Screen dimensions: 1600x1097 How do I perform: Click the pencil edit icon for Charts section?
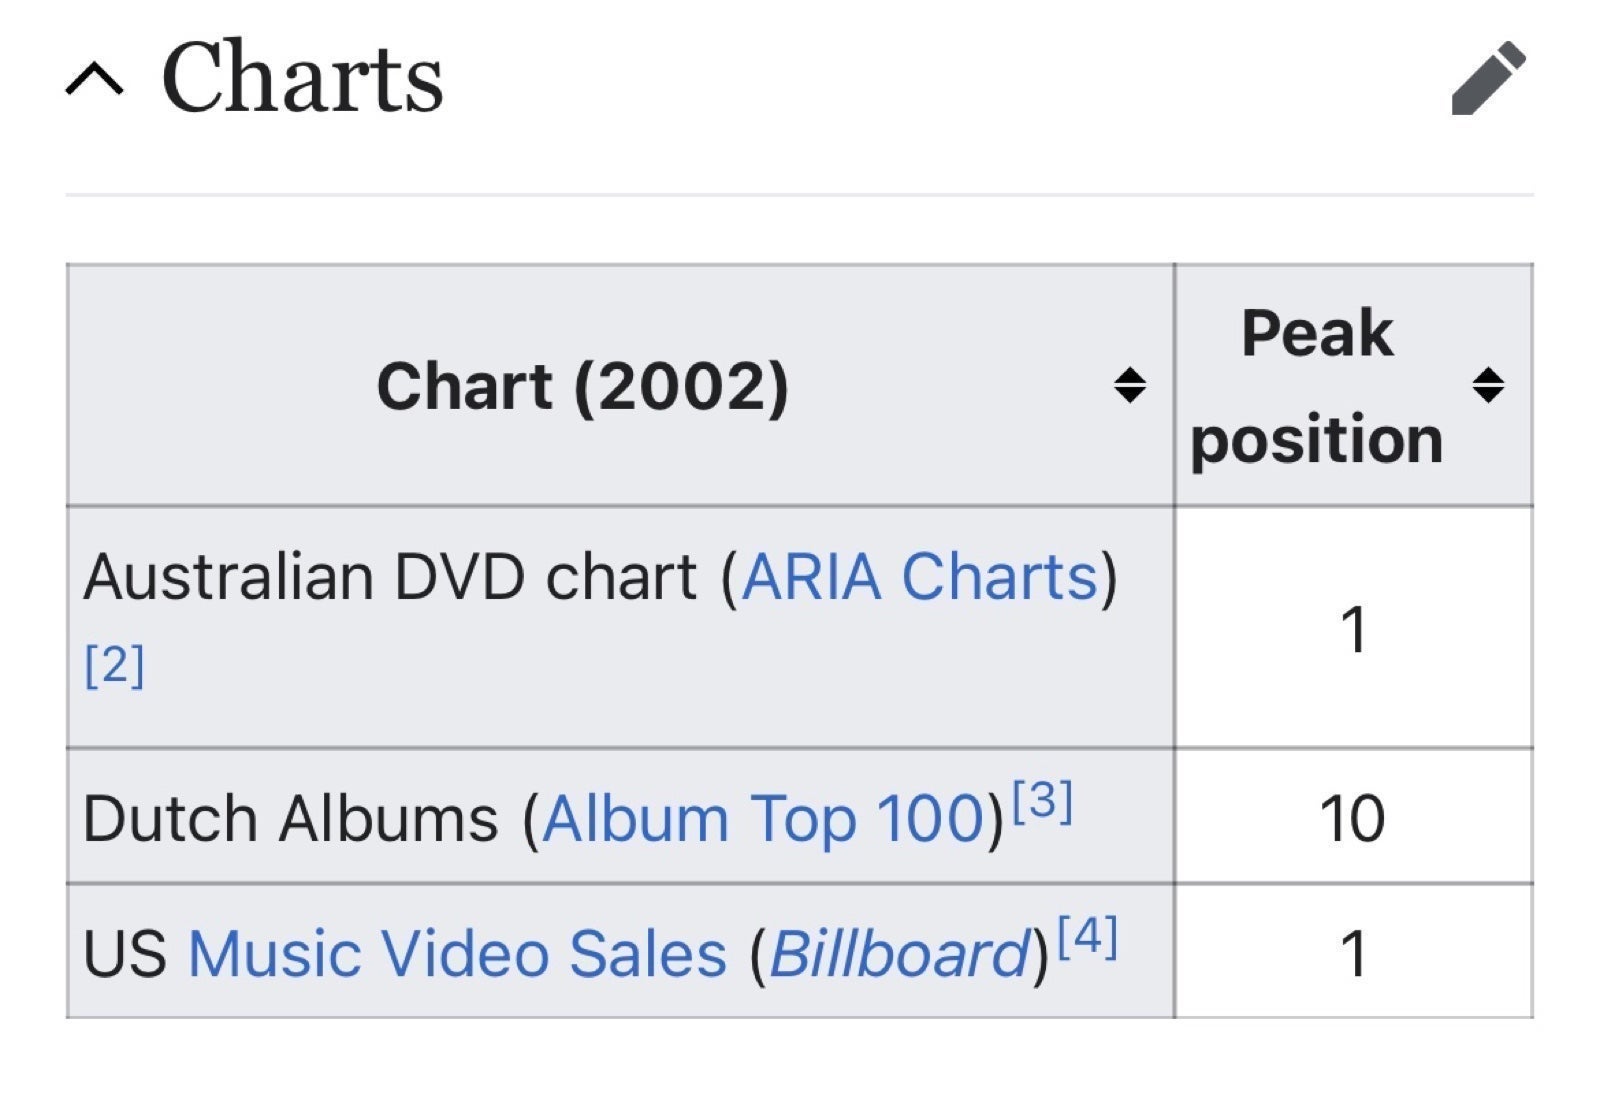pyautogui.click(x=1489, y=78)
